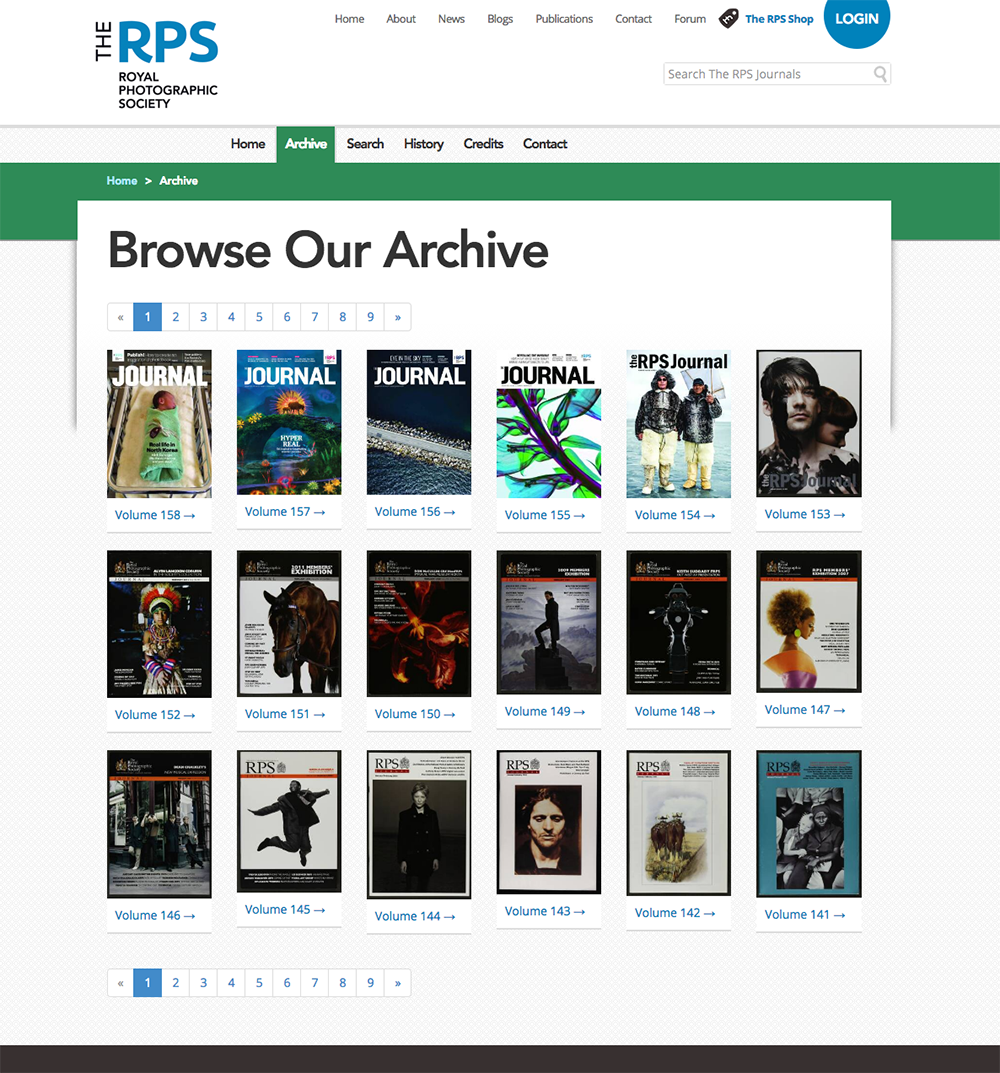Click previous page arrow in bottom pagination
Screen dimensions: 1000x1073
[120, 983]
